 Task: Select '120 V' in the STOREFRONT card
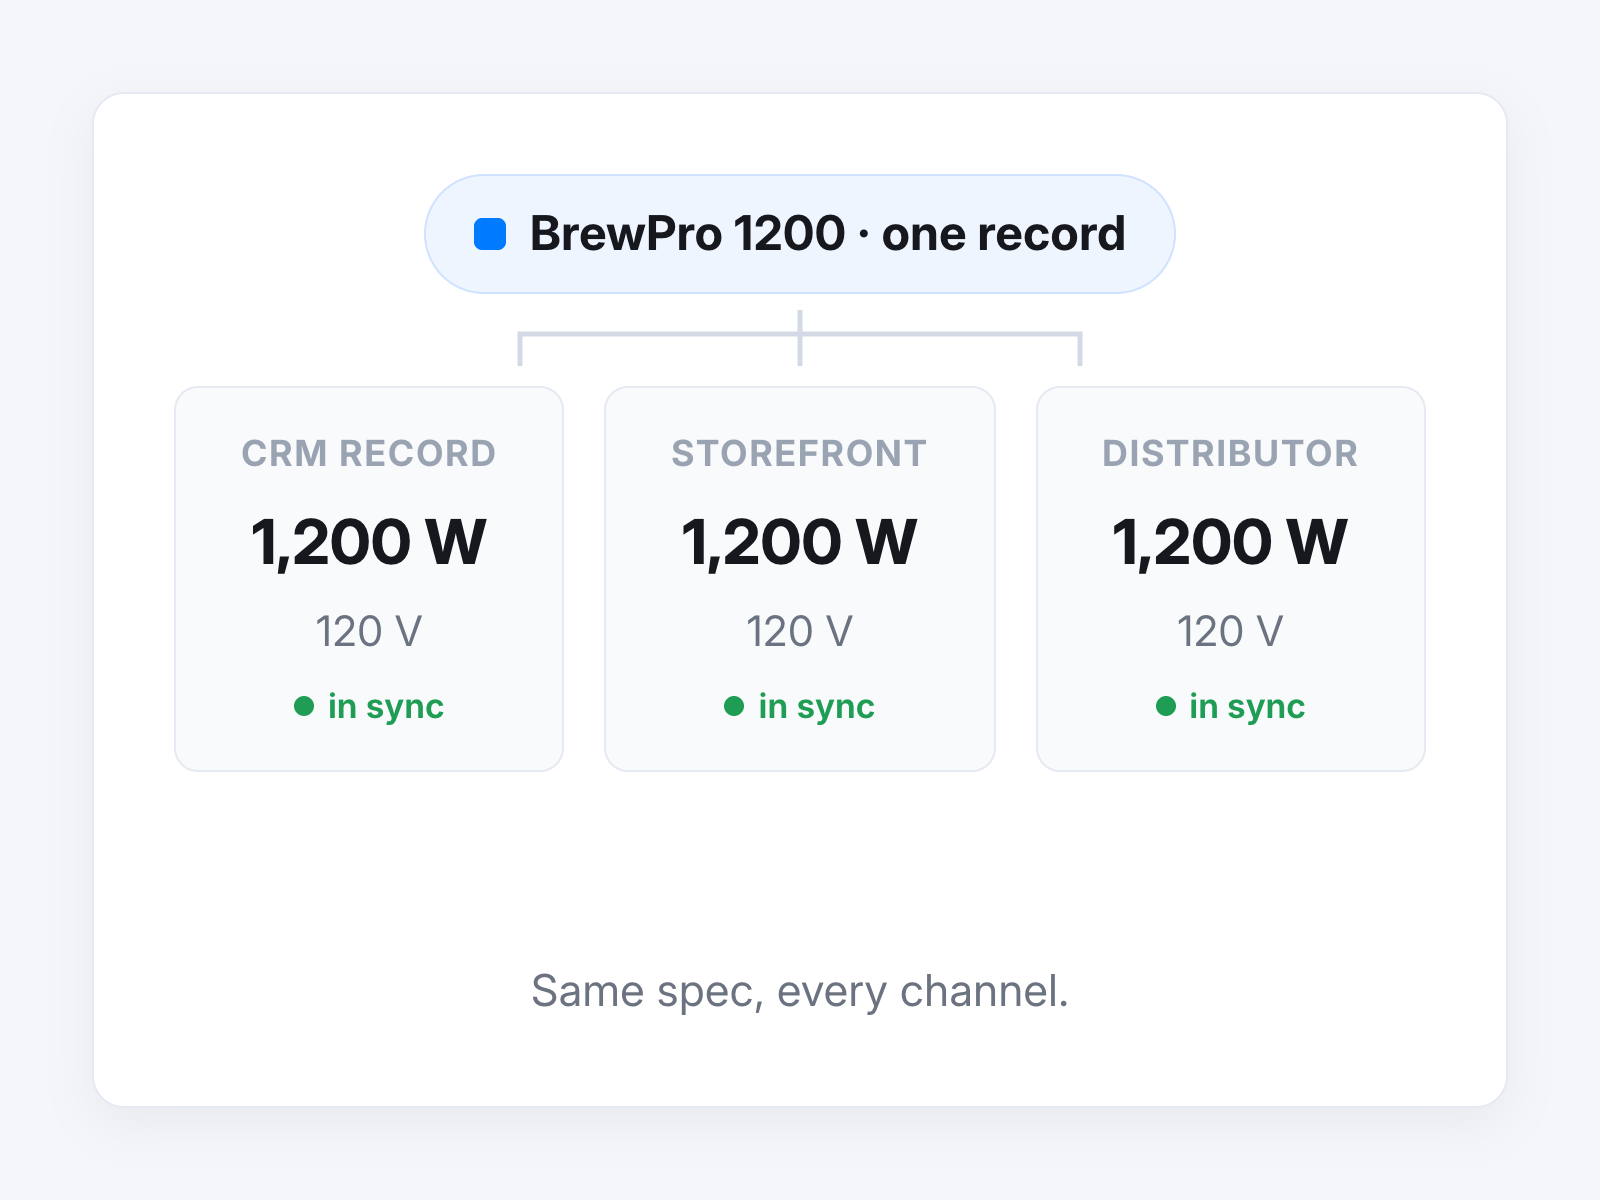pyautogui.click(x=800, y=632)
